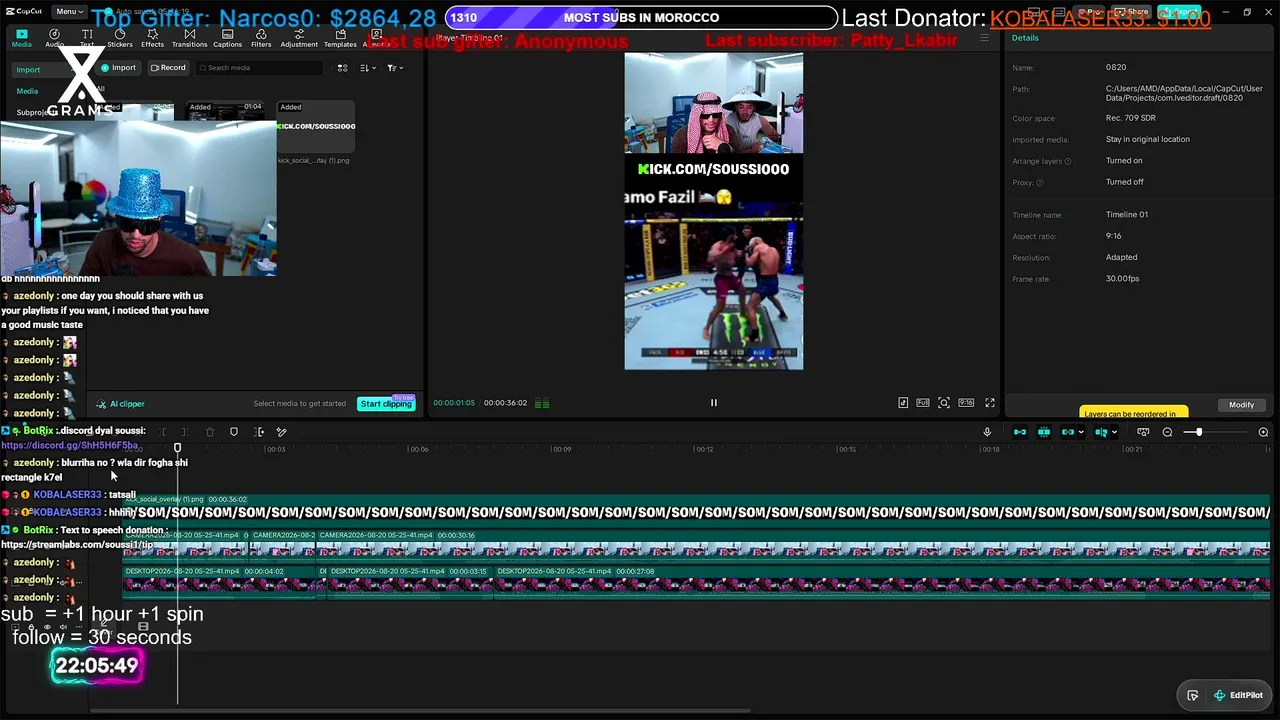Viewport: 1280px width, 720px height.
Task: Click the record voiceover microphone icon
Action: (987, 432)
